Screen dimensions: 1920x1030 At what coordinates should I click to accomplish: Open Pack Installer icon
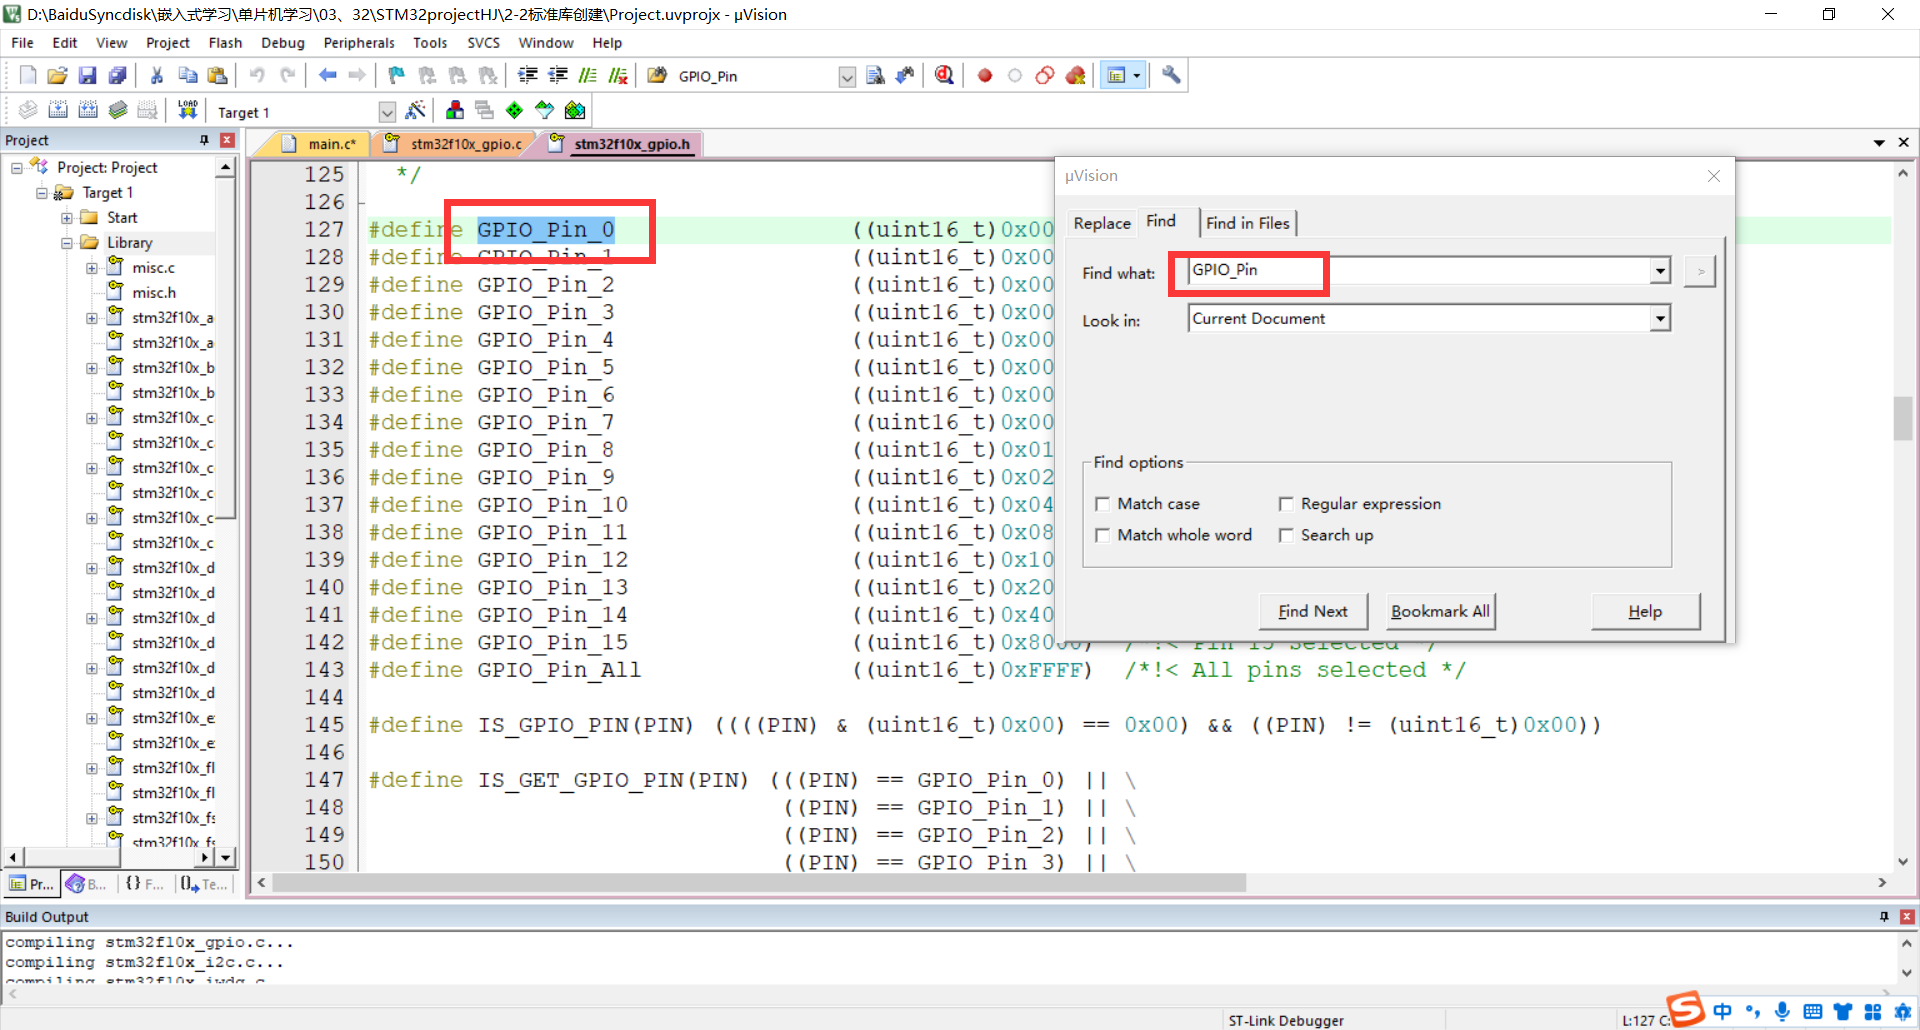(x=575, y=110)
